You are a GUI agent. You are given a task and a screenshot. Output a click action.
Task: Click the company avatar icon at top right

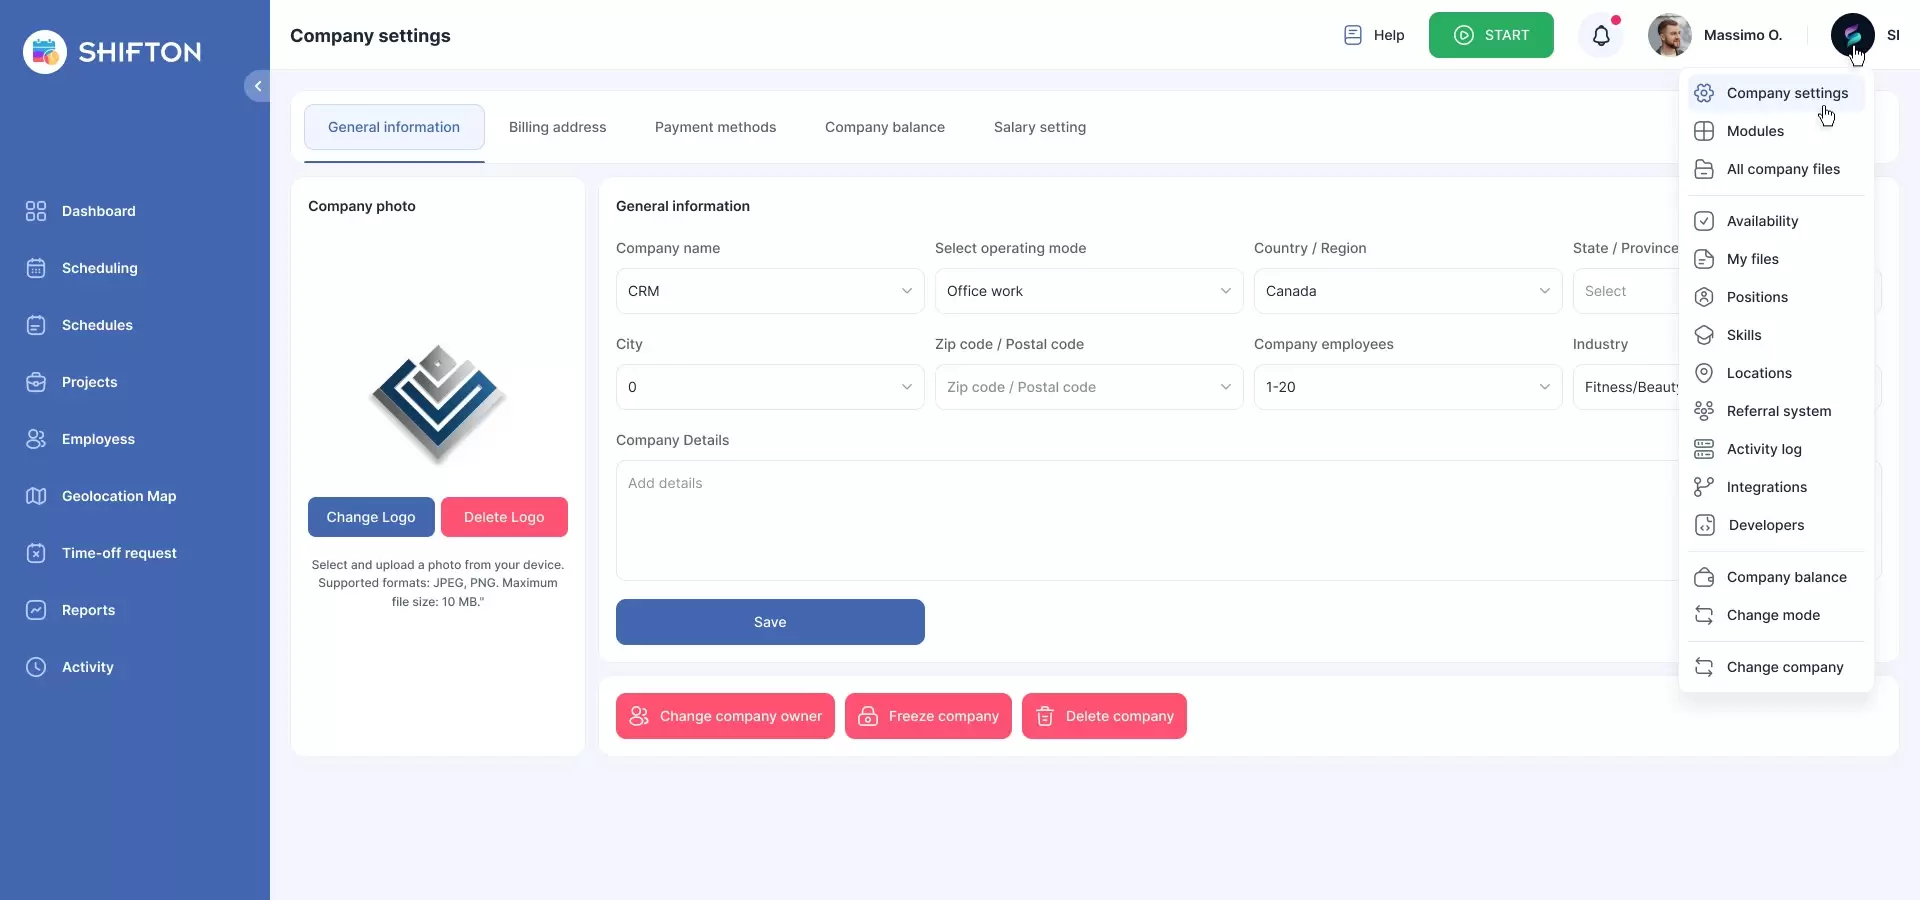1852,35
